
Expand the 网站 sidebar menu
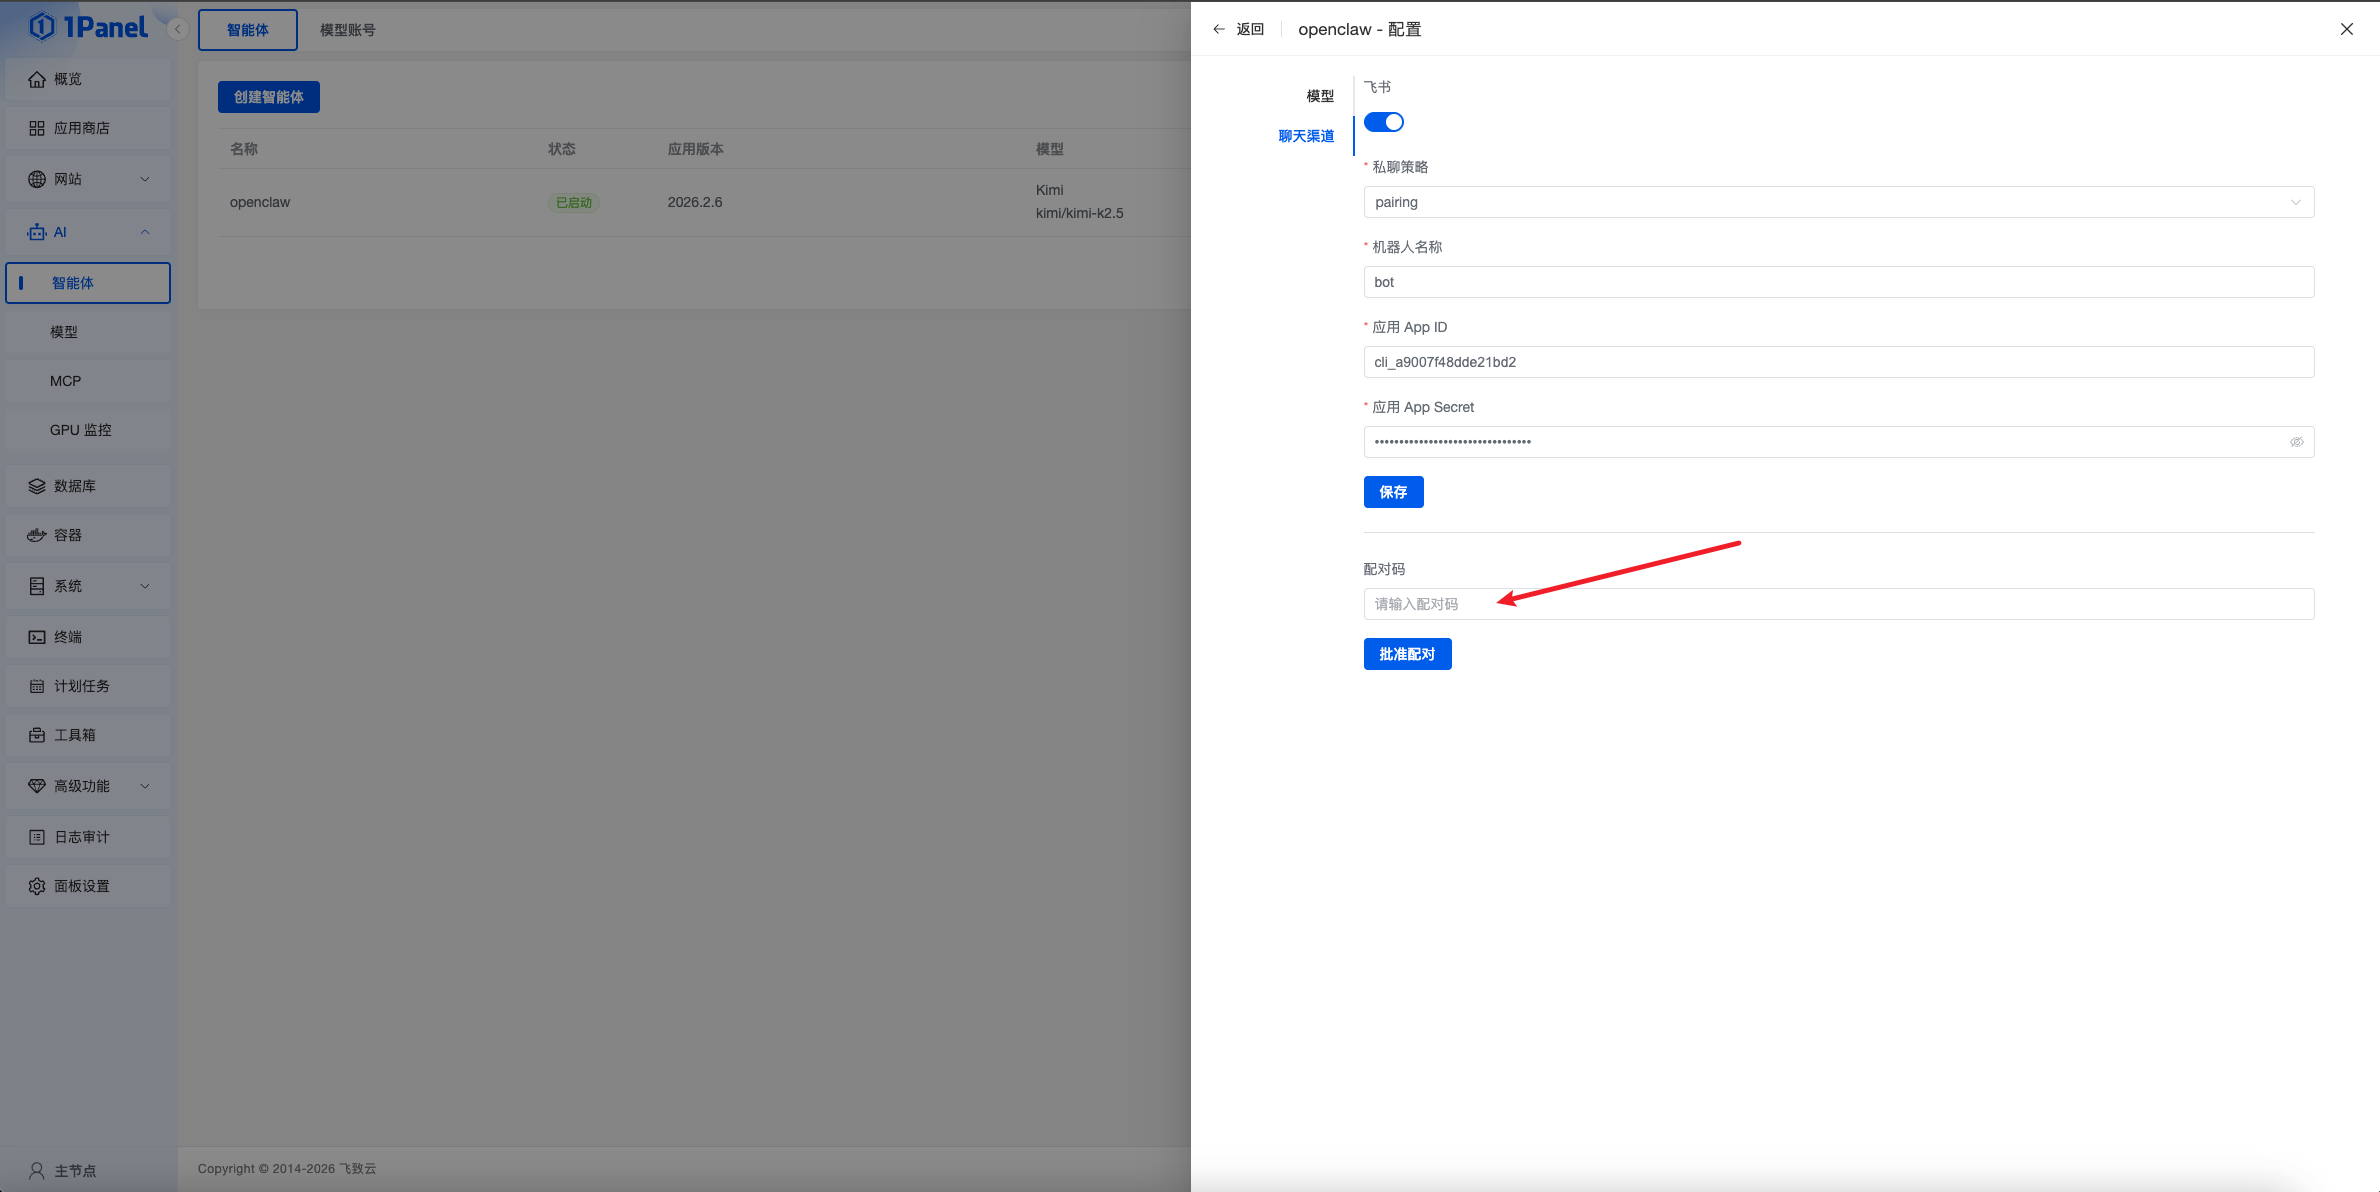[145, 179]
